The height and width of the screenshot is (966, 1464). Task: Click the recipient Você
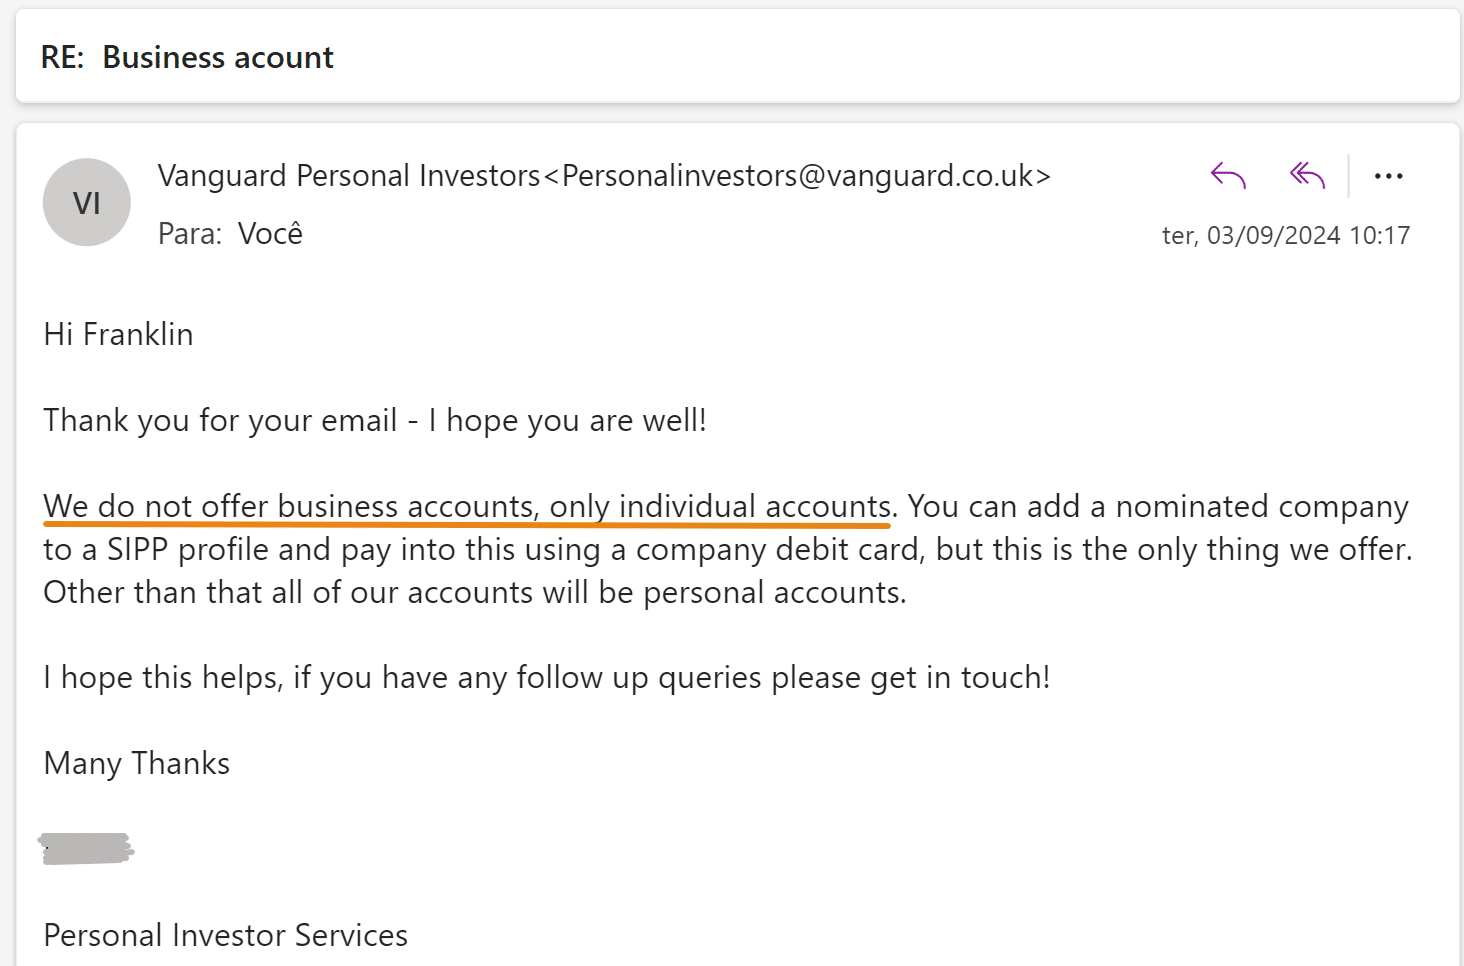(x=270, y=233)
